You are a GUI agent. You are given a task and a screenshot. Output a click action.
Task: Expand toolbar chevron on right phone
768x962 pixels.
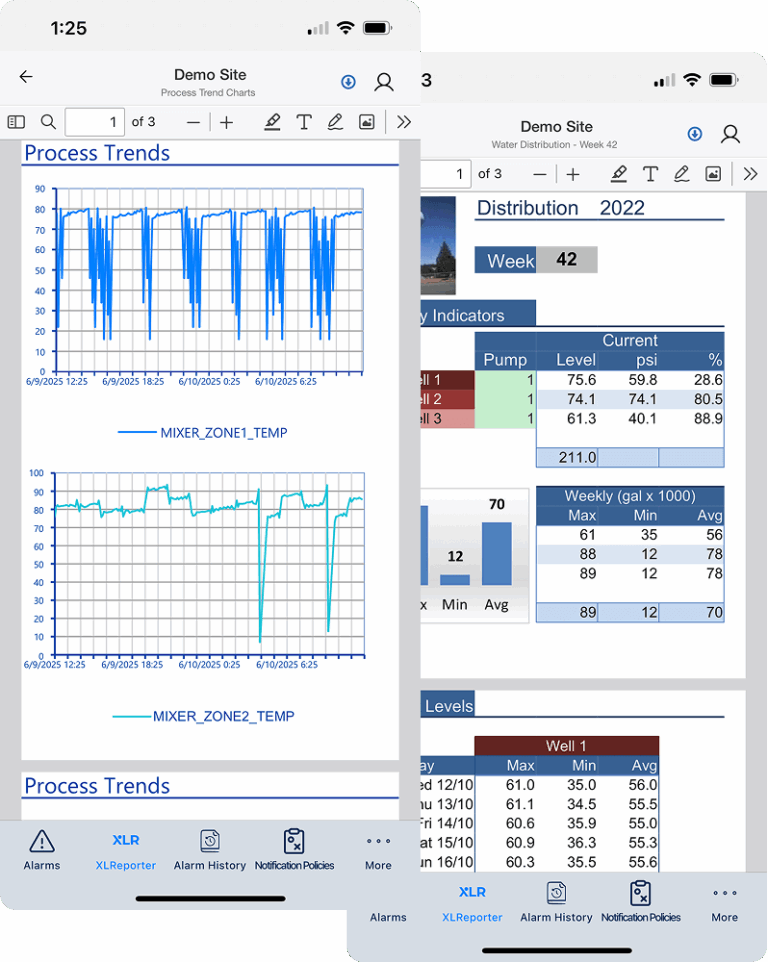(x=750, y=174)
